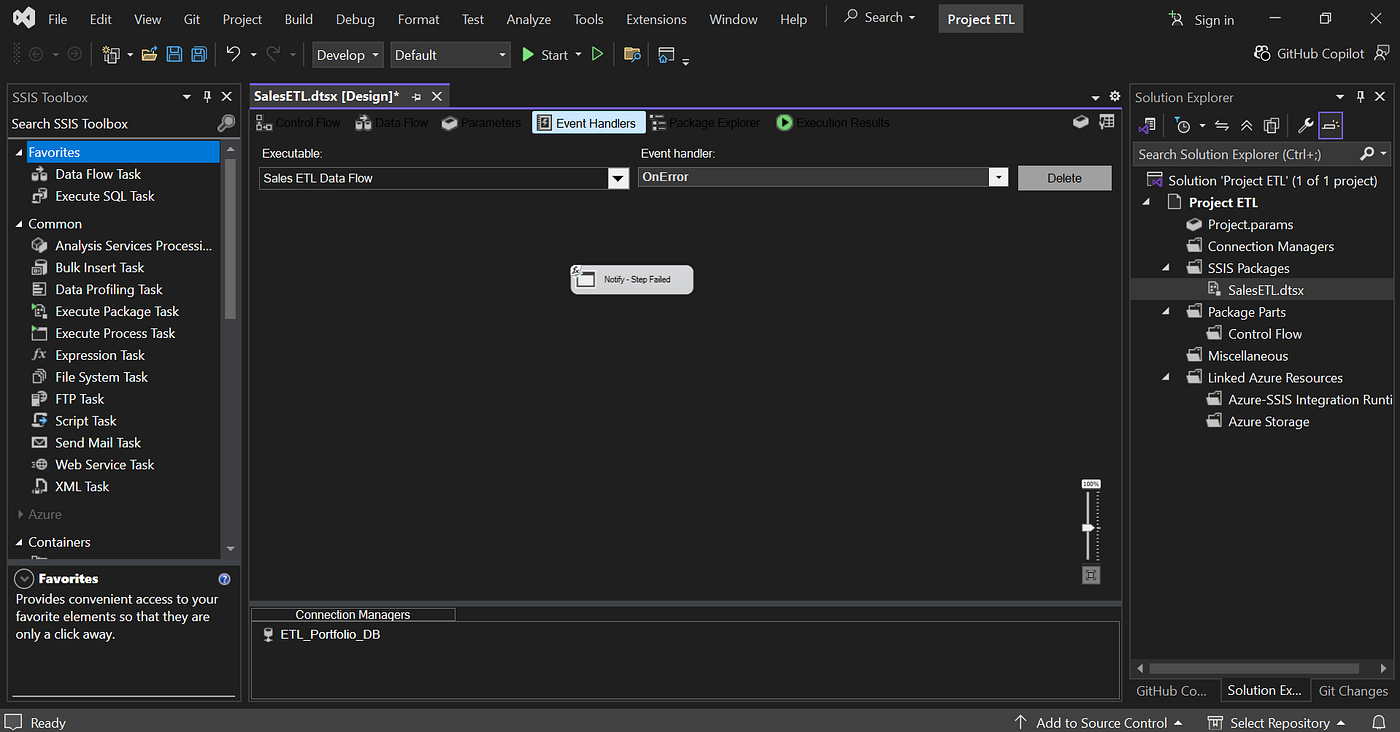1400x732 pixels.
Task: Switch to the Parameters tab
Action: coord(481,123)
